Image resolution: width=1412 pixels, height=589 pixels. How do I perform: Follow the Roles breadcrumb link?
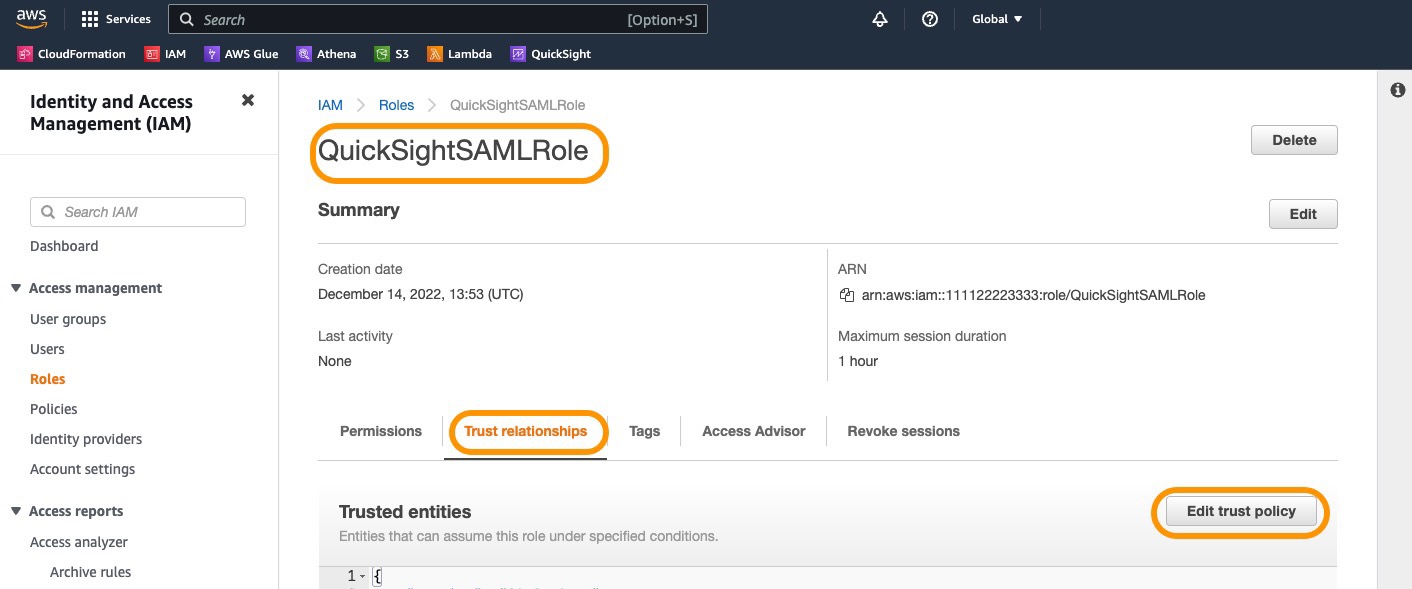(x=396, y=105)
